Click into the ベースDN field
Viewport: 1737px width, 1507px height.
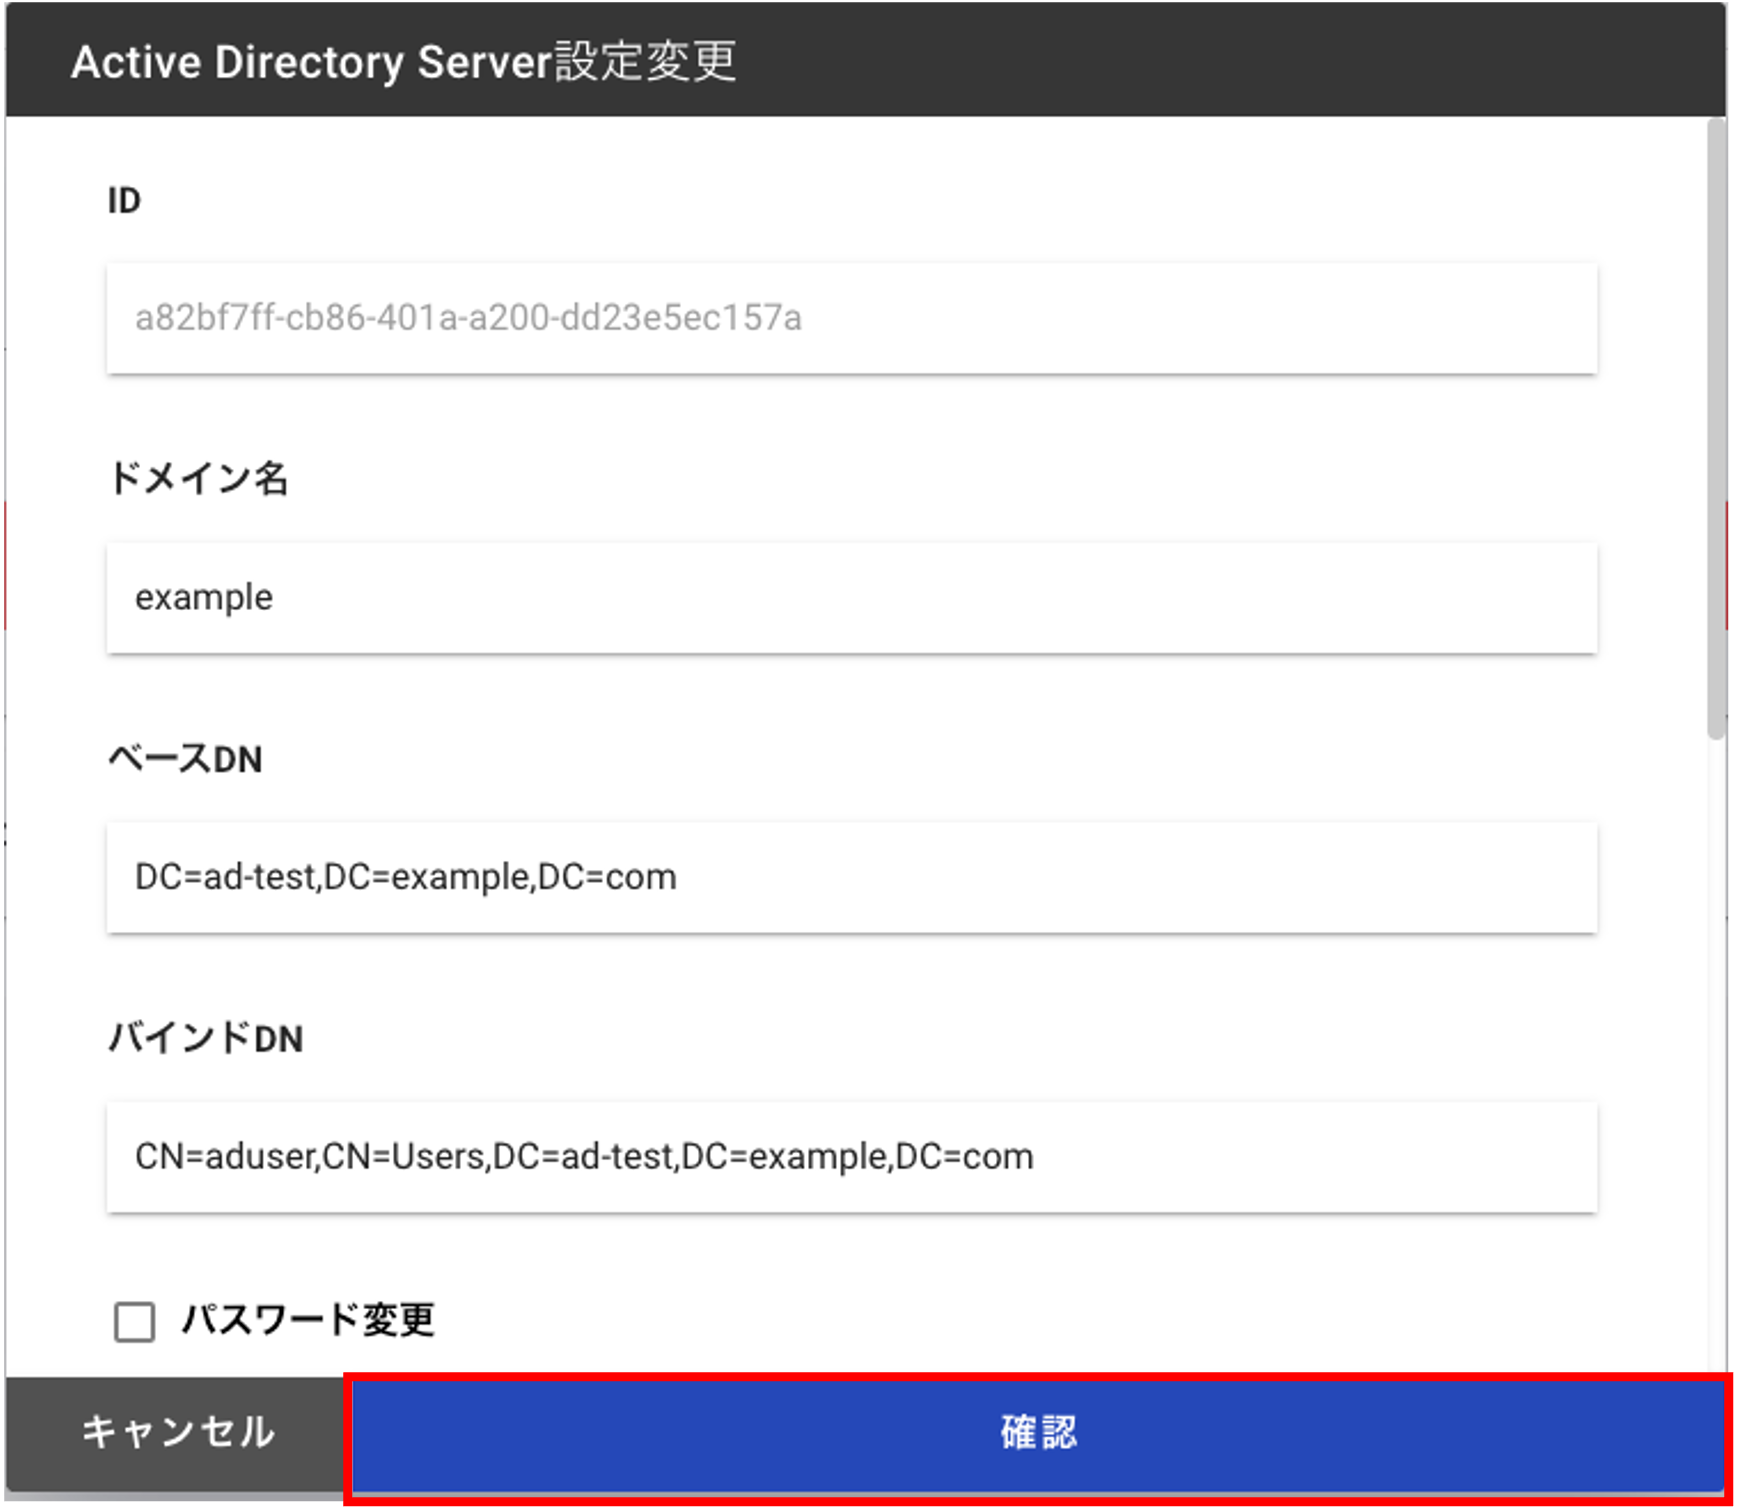(x=852, y=878)
